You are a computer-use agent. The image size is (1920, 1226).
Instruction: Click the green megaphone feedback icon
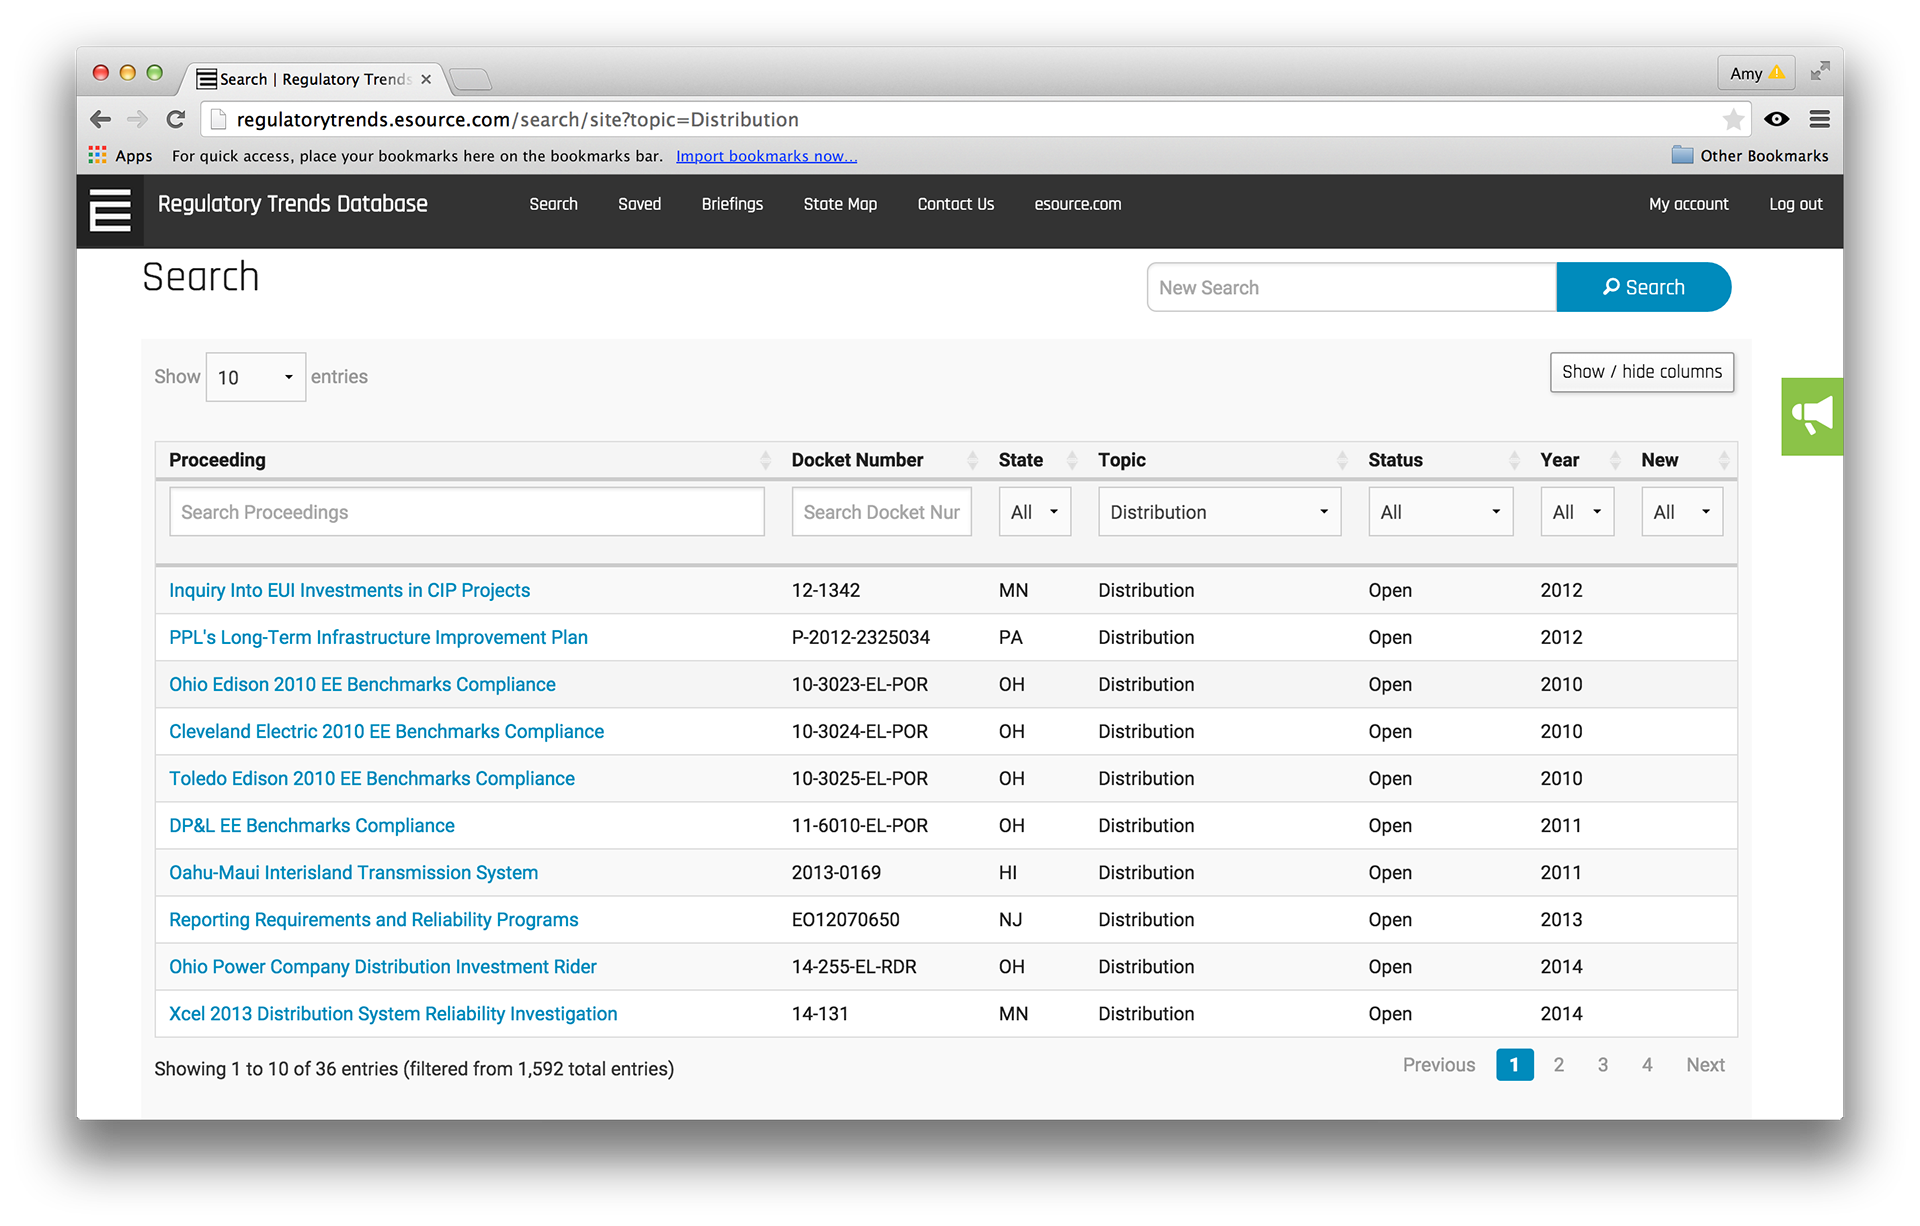(x=1811, y=416)
